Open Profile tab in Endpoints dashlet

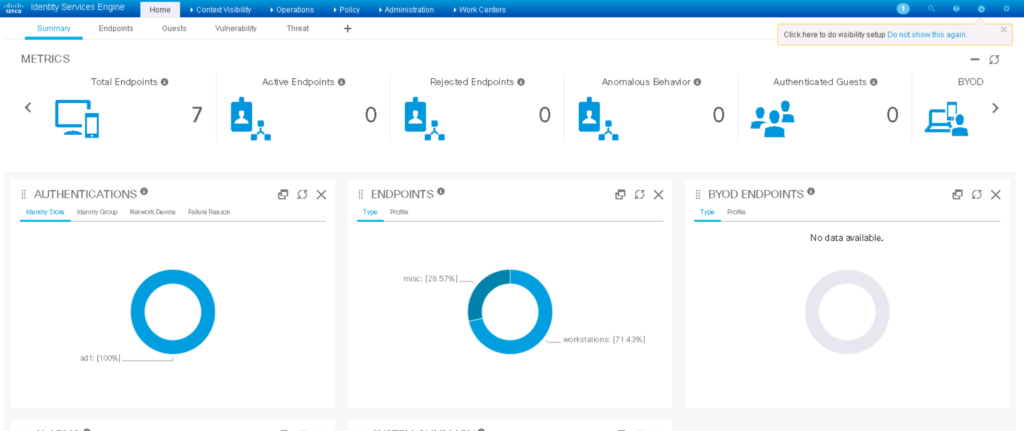[398, 212]
